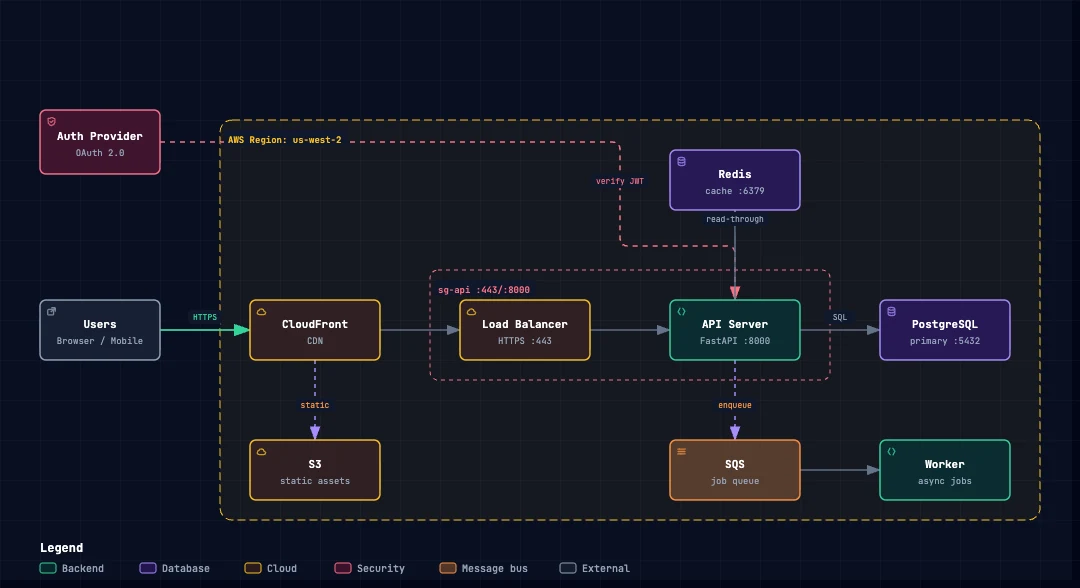Click the queue icon in SQS node

click(682, 452)
